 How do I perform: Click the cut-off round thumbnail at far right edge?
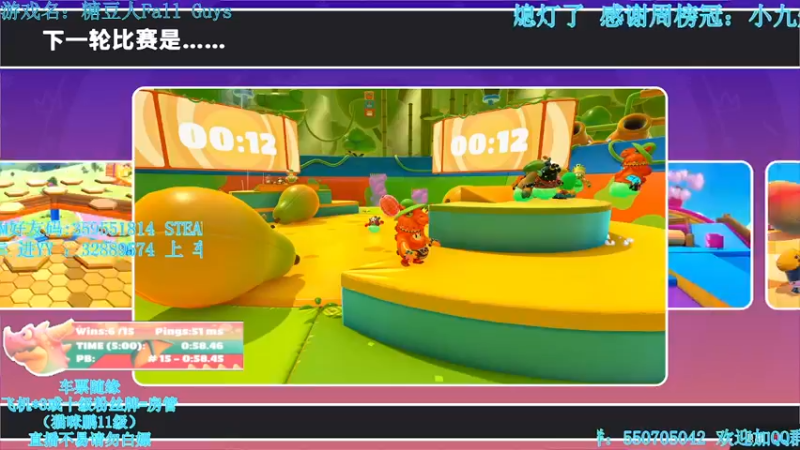tap(783, 235)
